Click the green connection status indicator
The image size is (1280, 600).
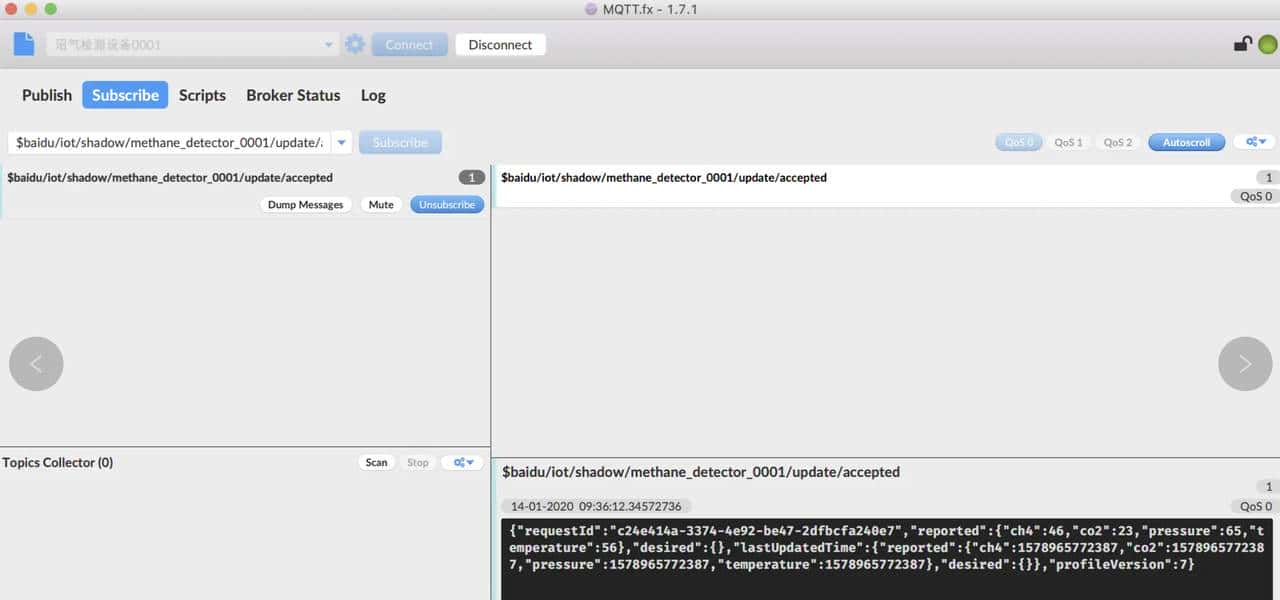1267,44
